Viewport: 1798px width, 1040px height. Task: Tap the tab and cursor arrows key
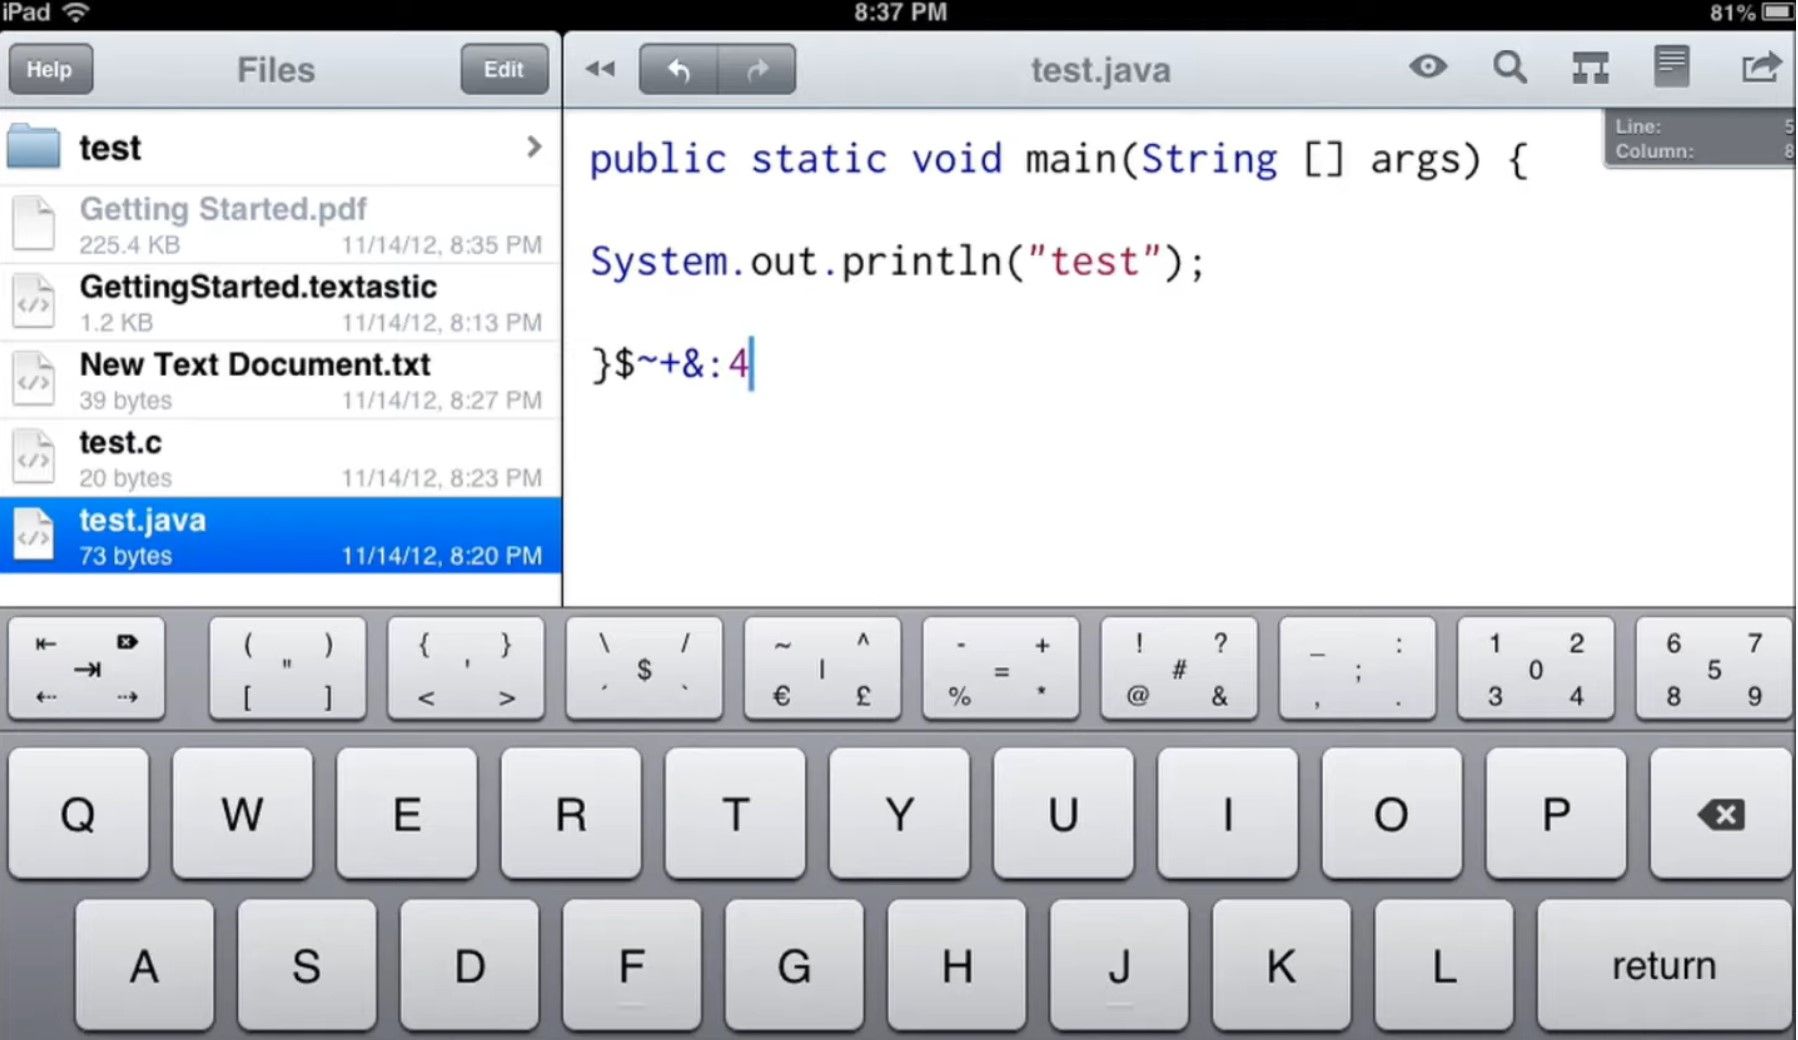(86, 669)
